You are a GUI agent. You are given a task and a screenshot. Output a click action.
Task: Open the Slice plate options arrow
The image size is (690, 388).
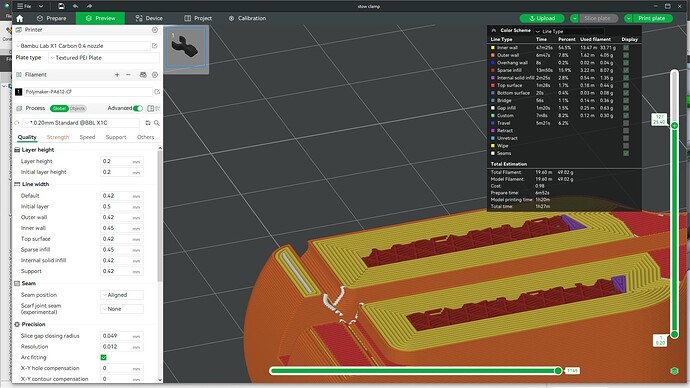[x=574, y=18]
